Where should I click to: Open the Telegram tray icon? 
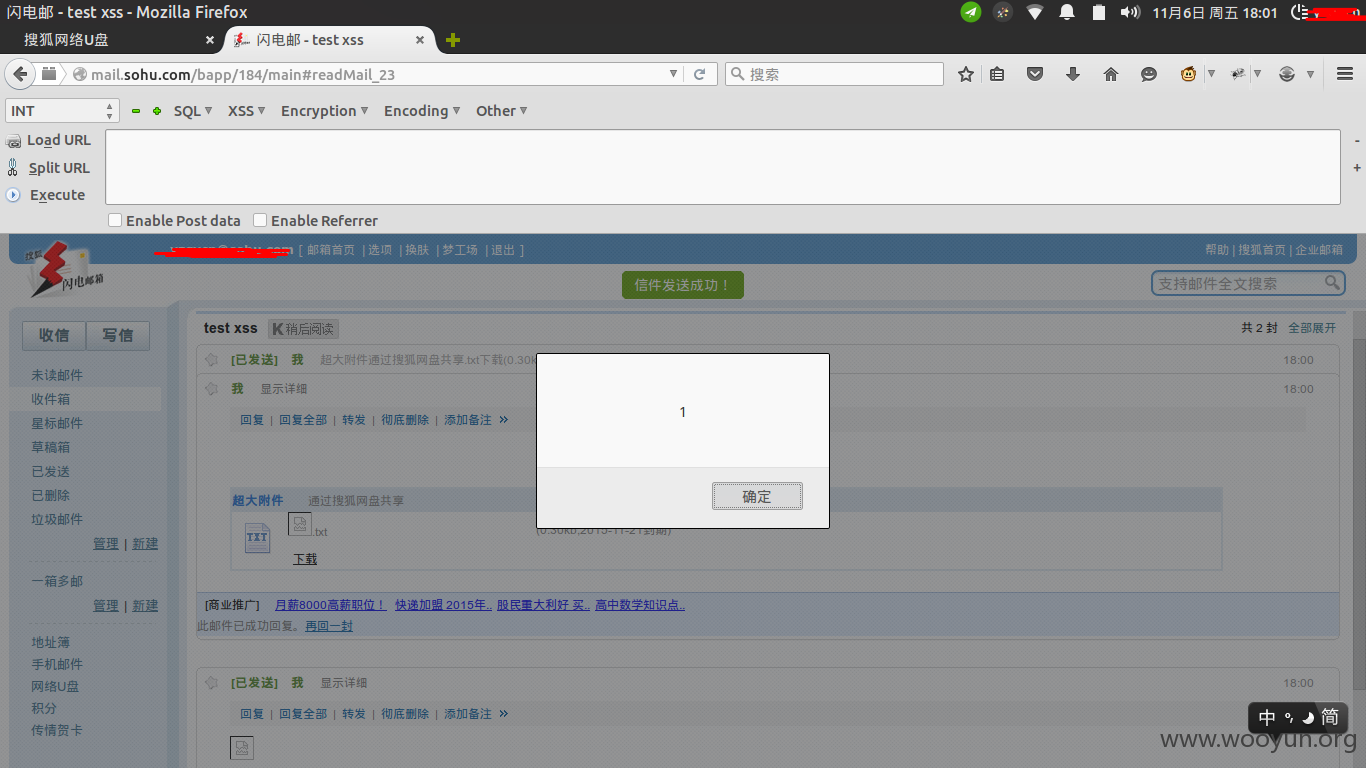pyautogui.click(x=971, y=12)
